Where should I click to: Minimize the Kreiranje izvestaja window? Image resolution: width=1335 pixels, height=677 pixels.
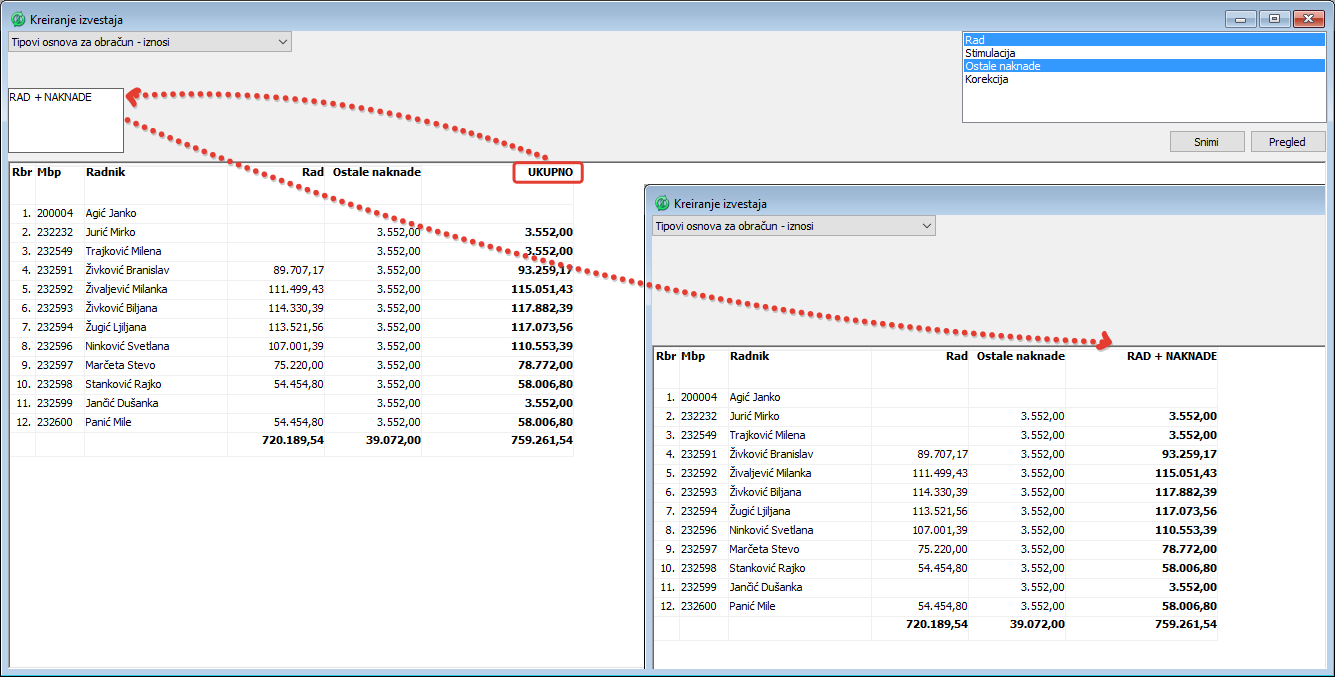[1241, 19]
